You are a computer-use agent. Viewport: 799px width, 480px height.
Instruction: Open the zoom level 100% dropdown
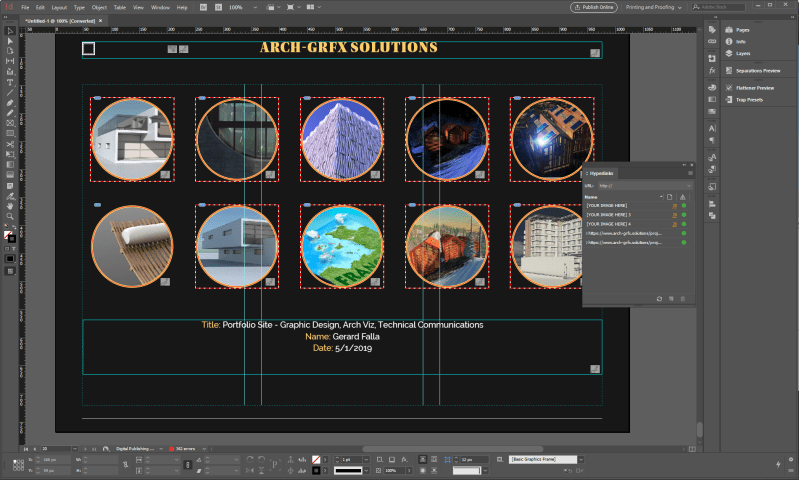pyautogui.click(x=255, y=8)
